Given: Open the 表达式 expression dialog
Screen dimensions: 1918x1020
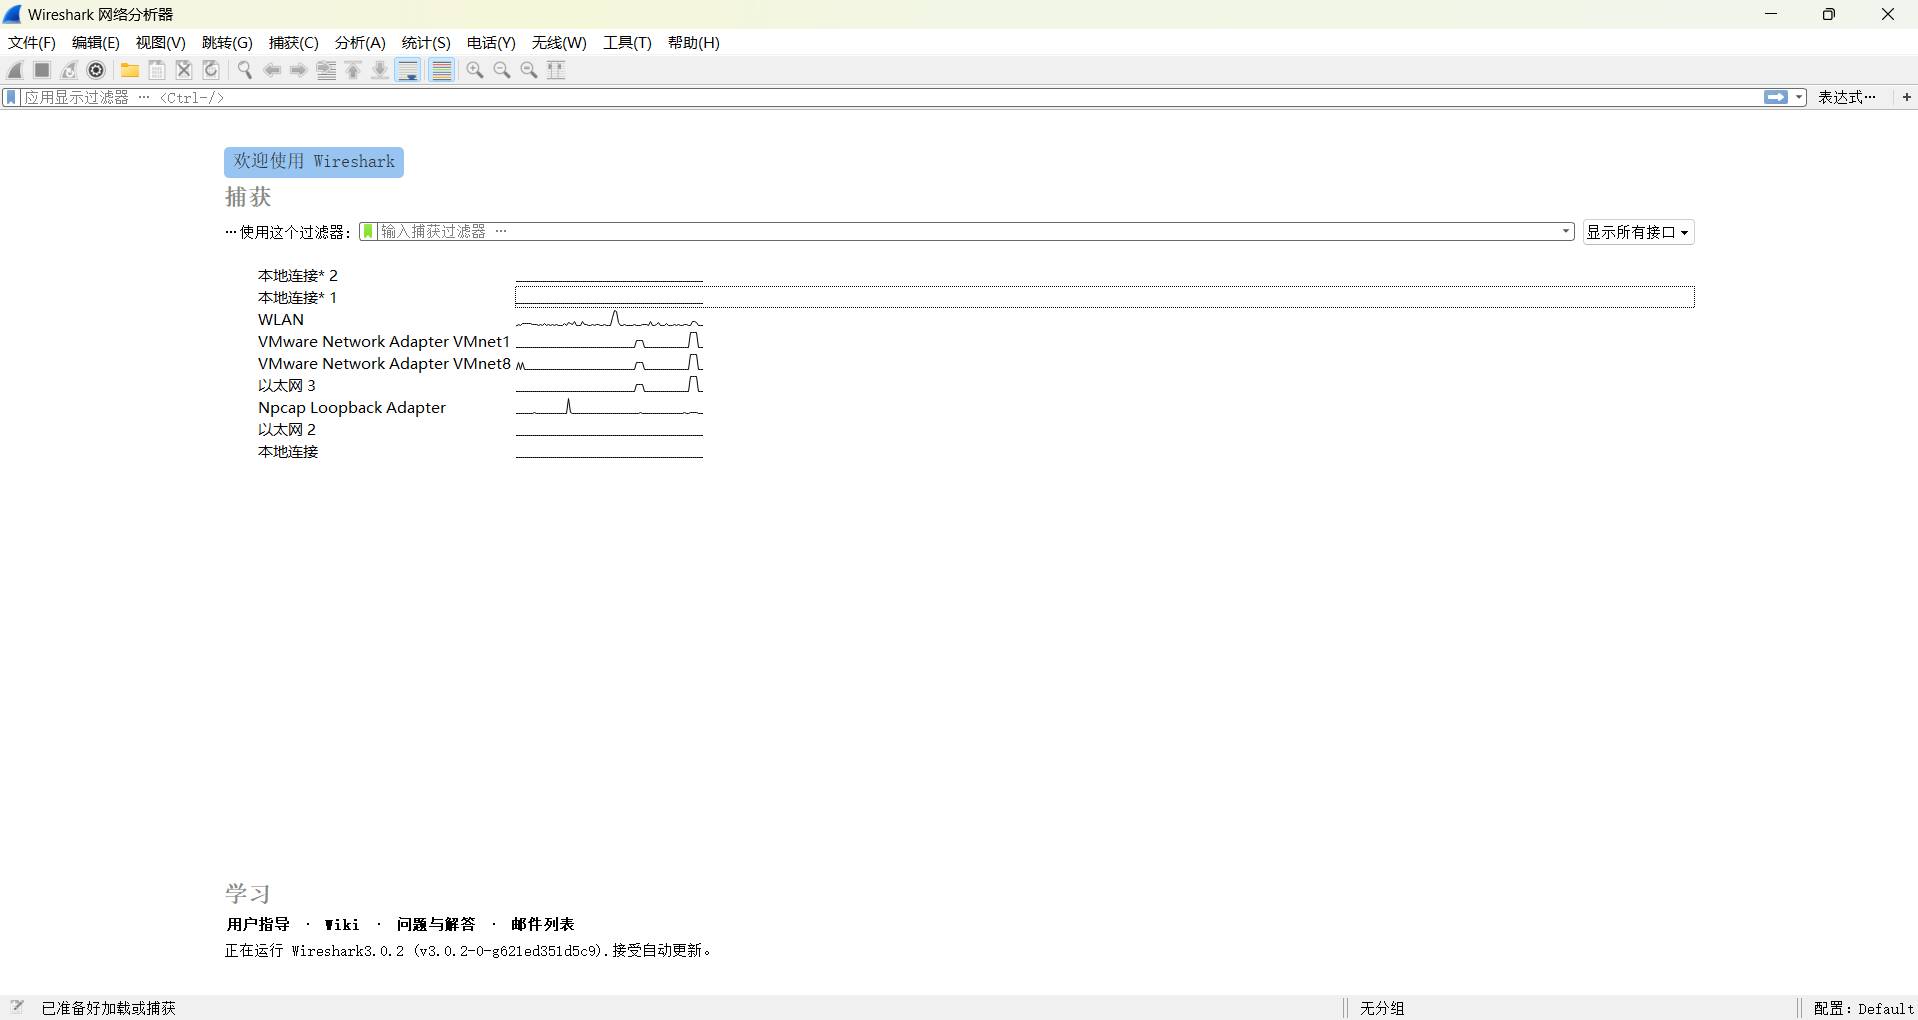Looking at the screenshot, I should coord(1847,97).
